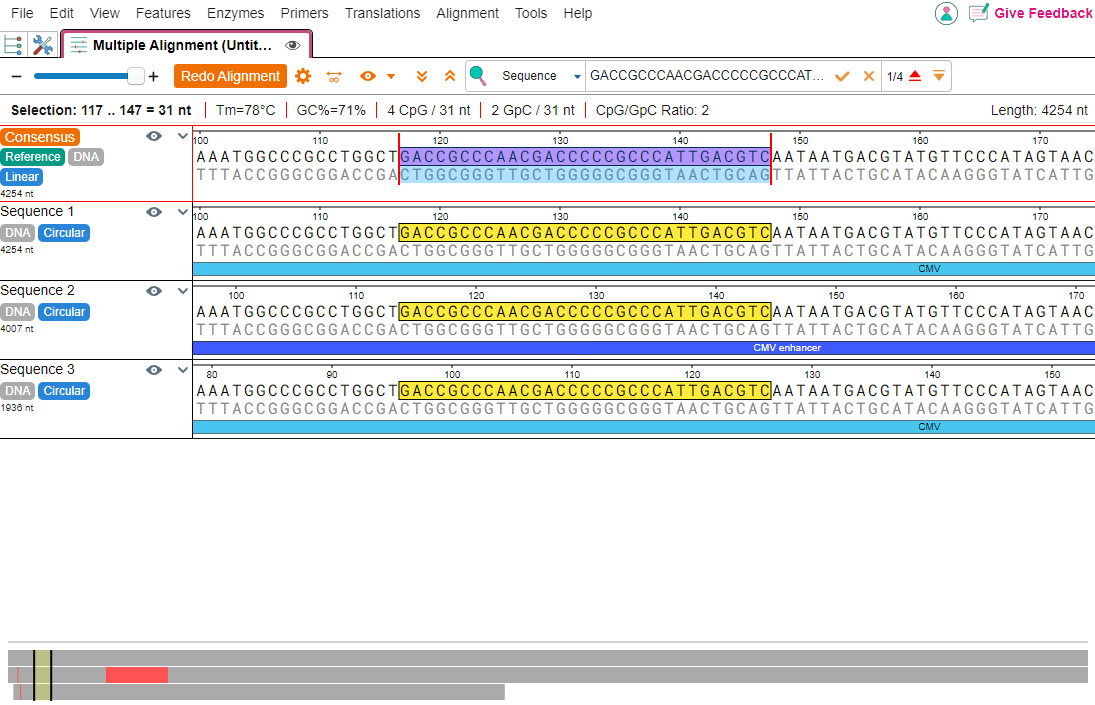Open the Enzymes menu
The height and width of the screenshot is (705, 1095).
point(235,13)
